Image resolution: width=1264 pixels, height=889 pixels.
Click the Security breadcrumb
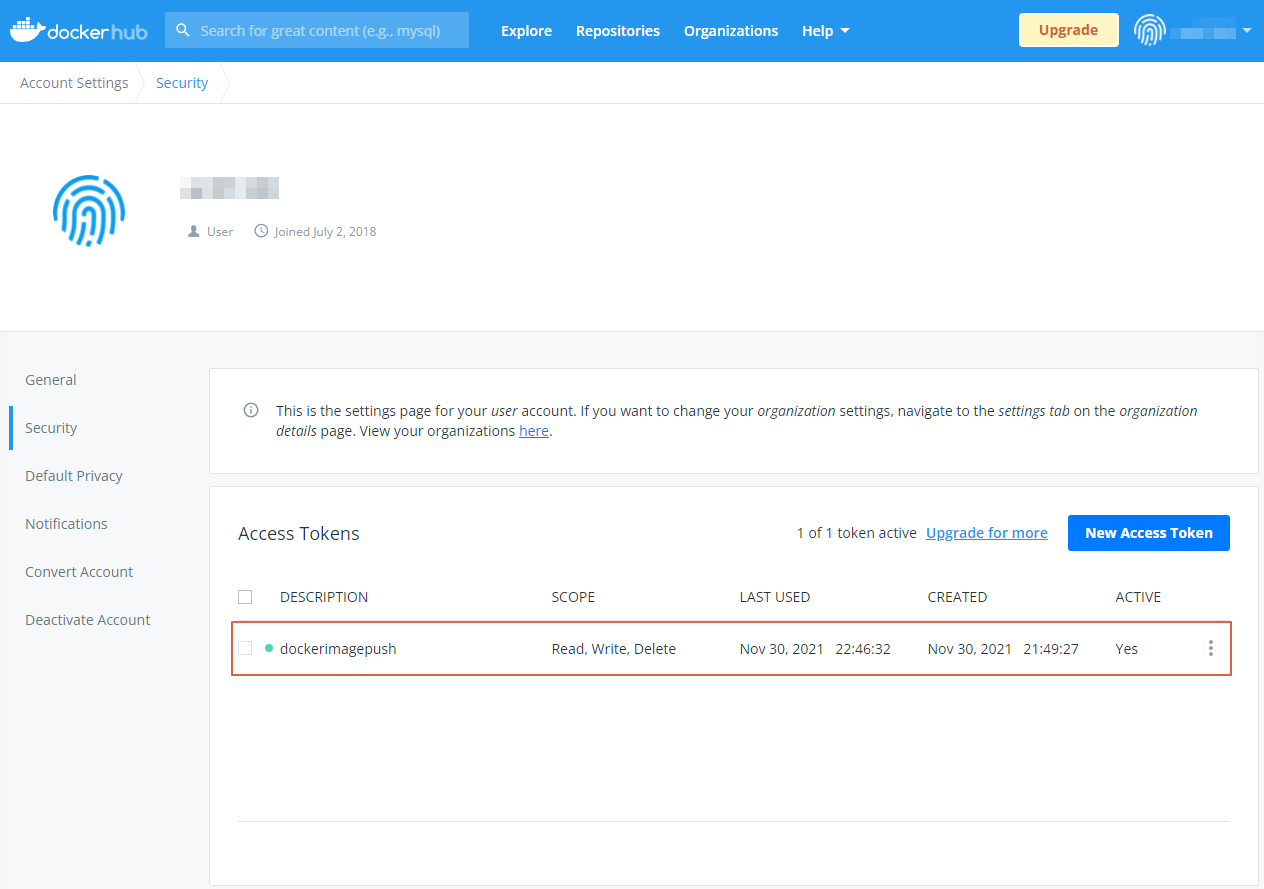[182, 83]
